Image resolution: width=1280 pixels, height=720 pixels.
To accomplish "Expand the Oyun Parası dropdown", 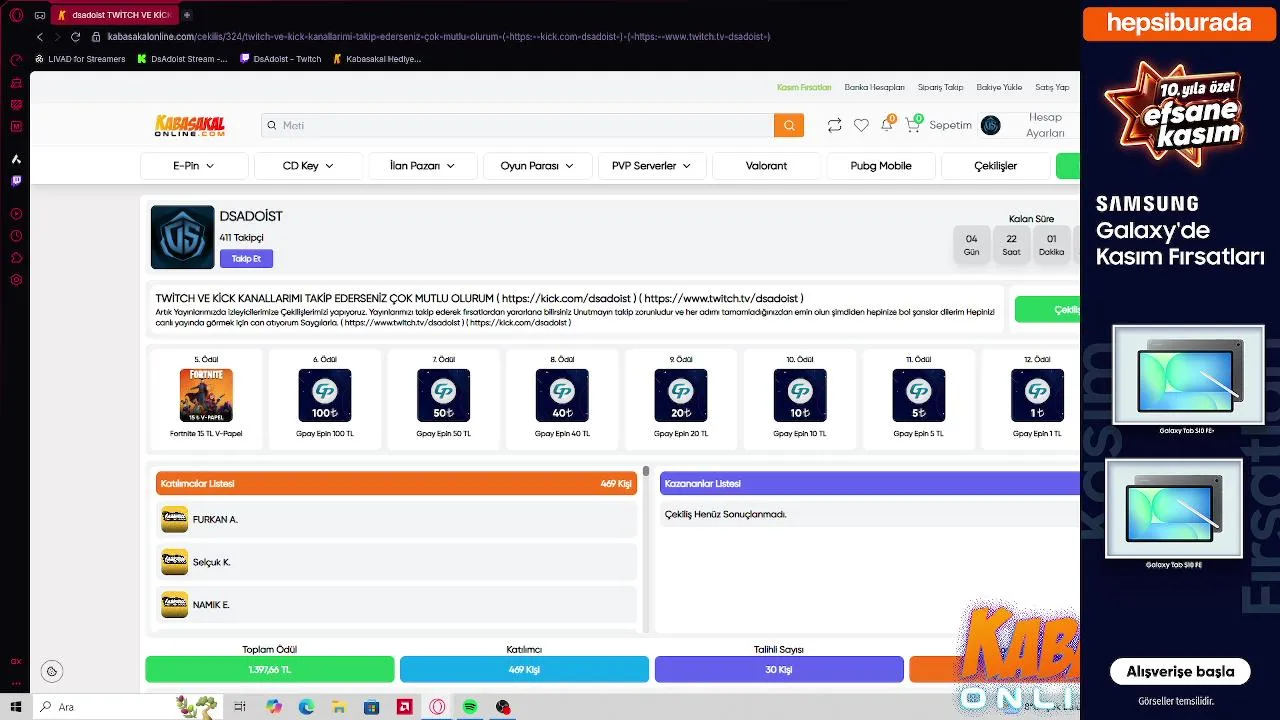I will tap(537, 166).
